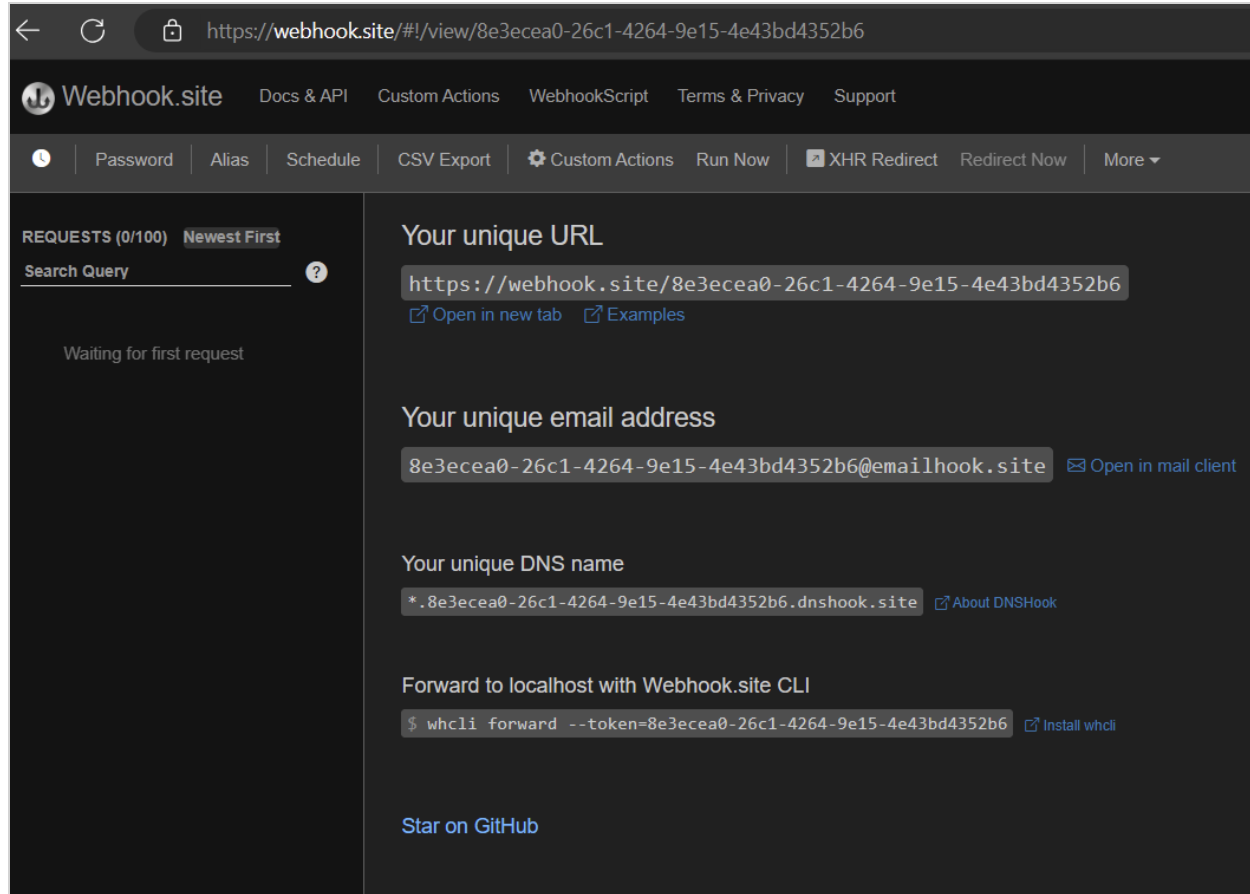Open Custom Actions in top navigation
Viewport: 1250px width, 894px height.
438,97
